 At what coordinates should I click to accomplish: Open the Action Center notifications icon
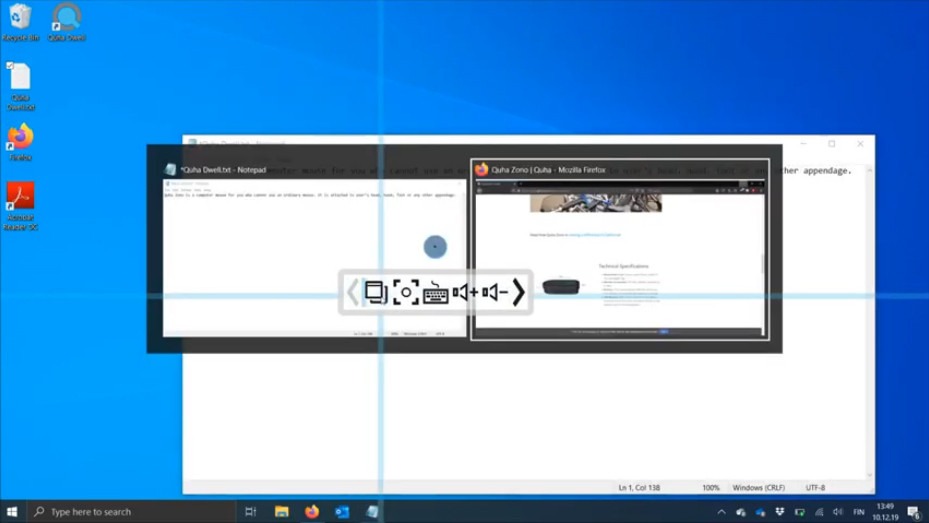click(914, 512)
